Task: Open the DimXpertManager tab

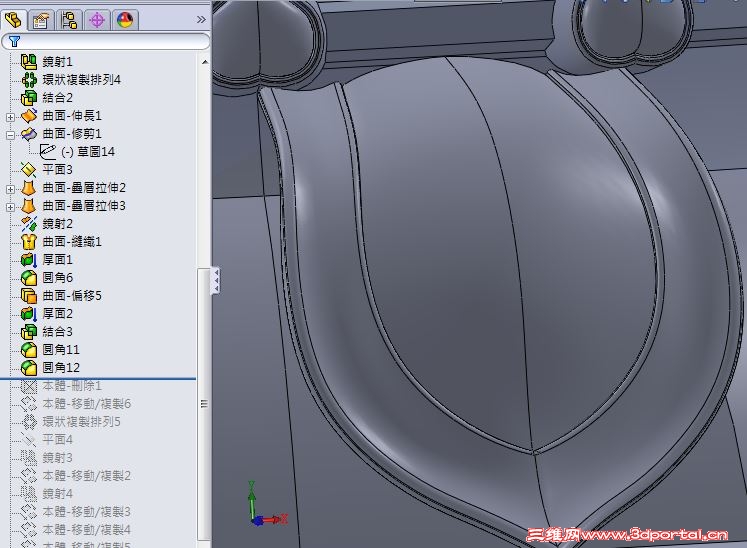Action: coord(97,20)
